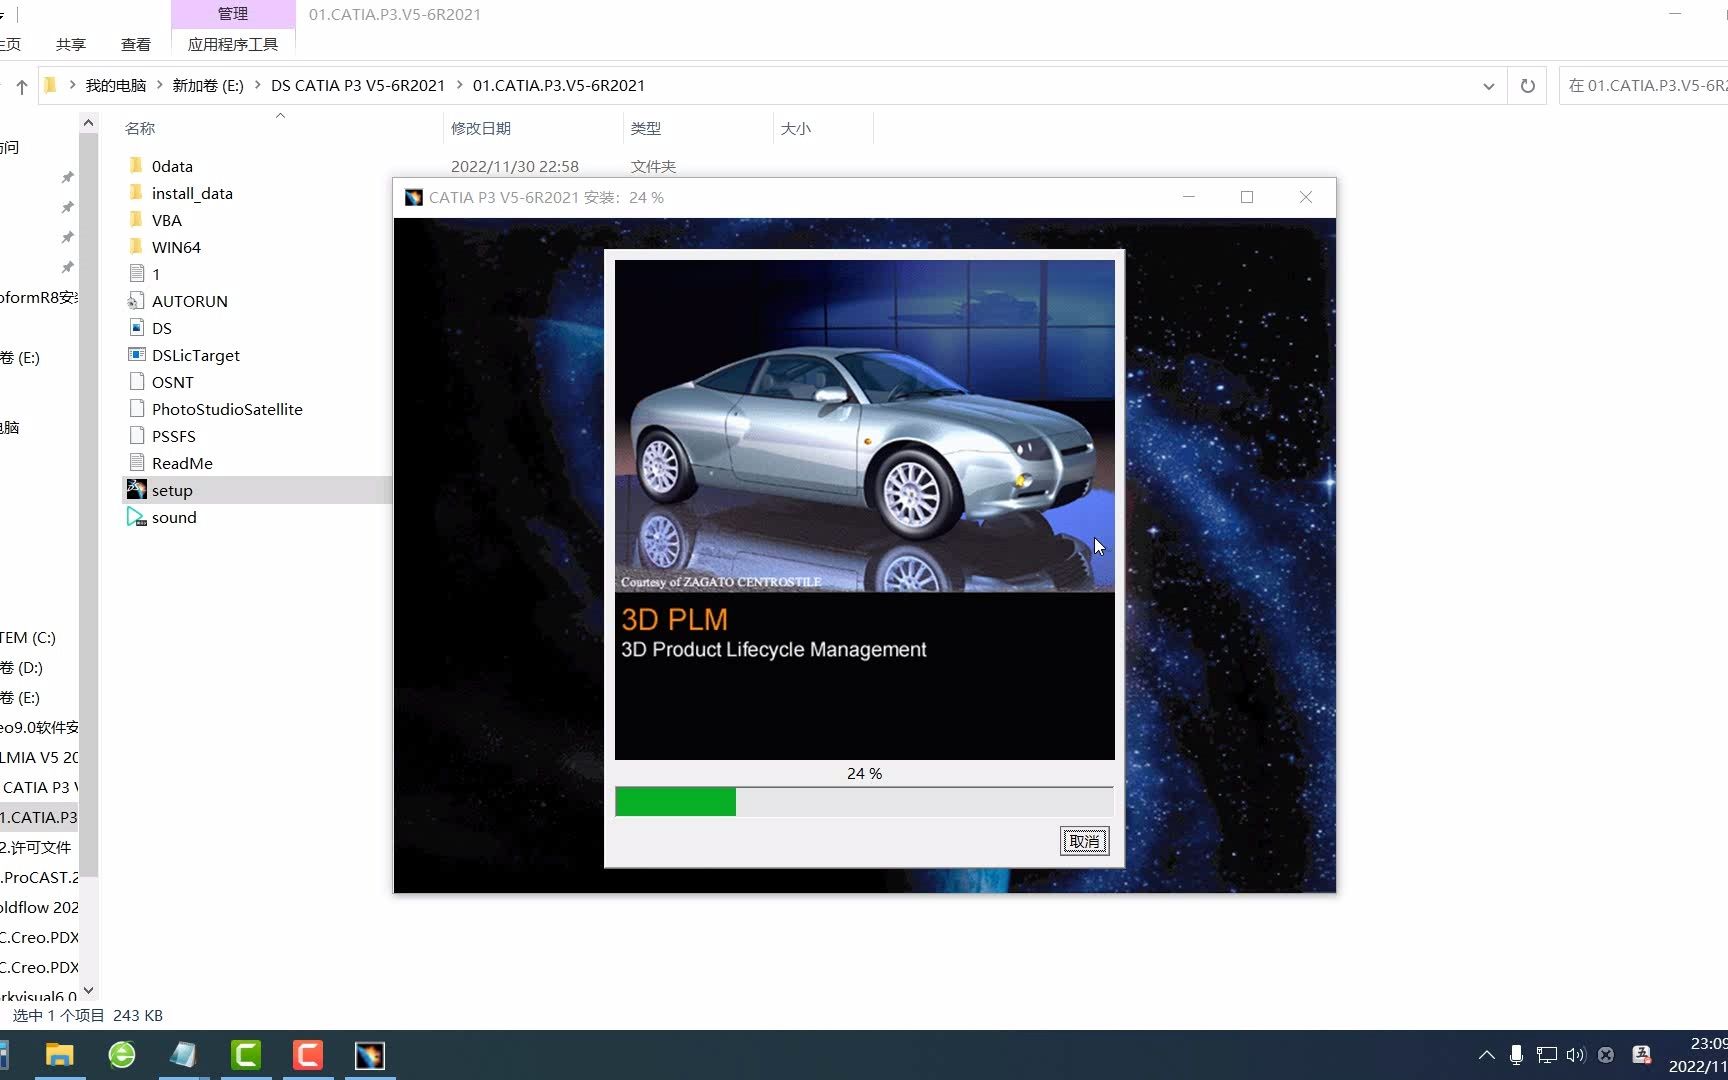Open the green browser taskbar icon
Image resolution: width=1728 pixels, height=1080 pixels.
pos(122,1055)
